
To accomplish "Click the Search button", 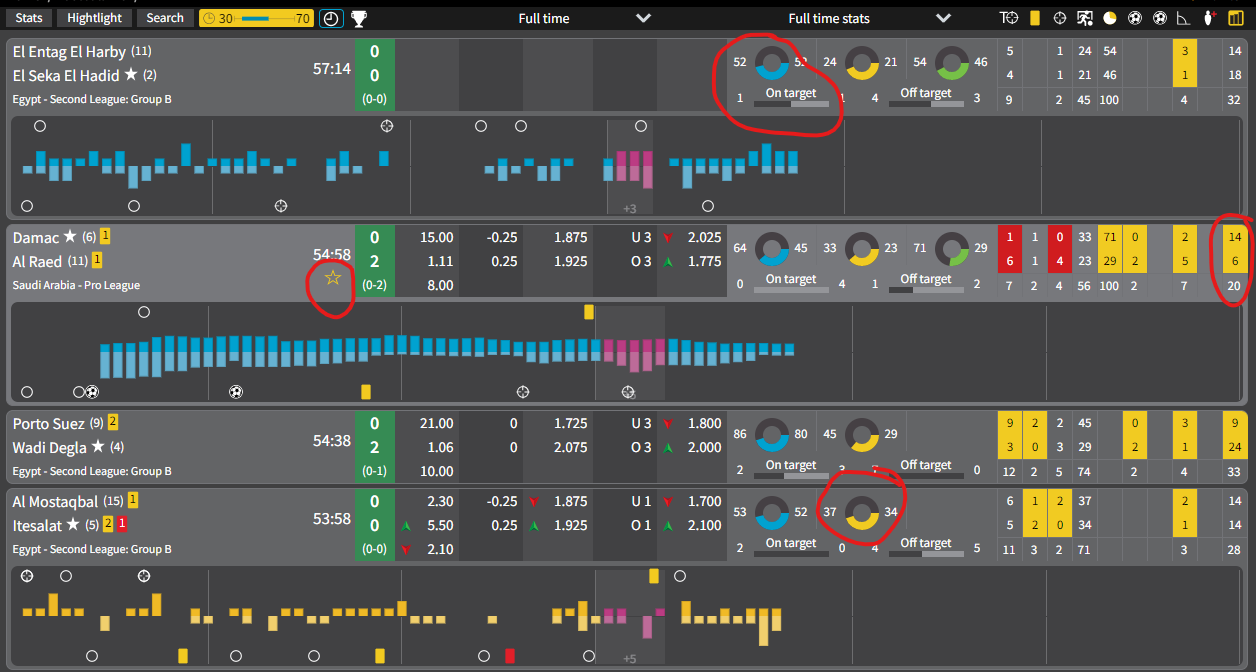I will (165, 18).
